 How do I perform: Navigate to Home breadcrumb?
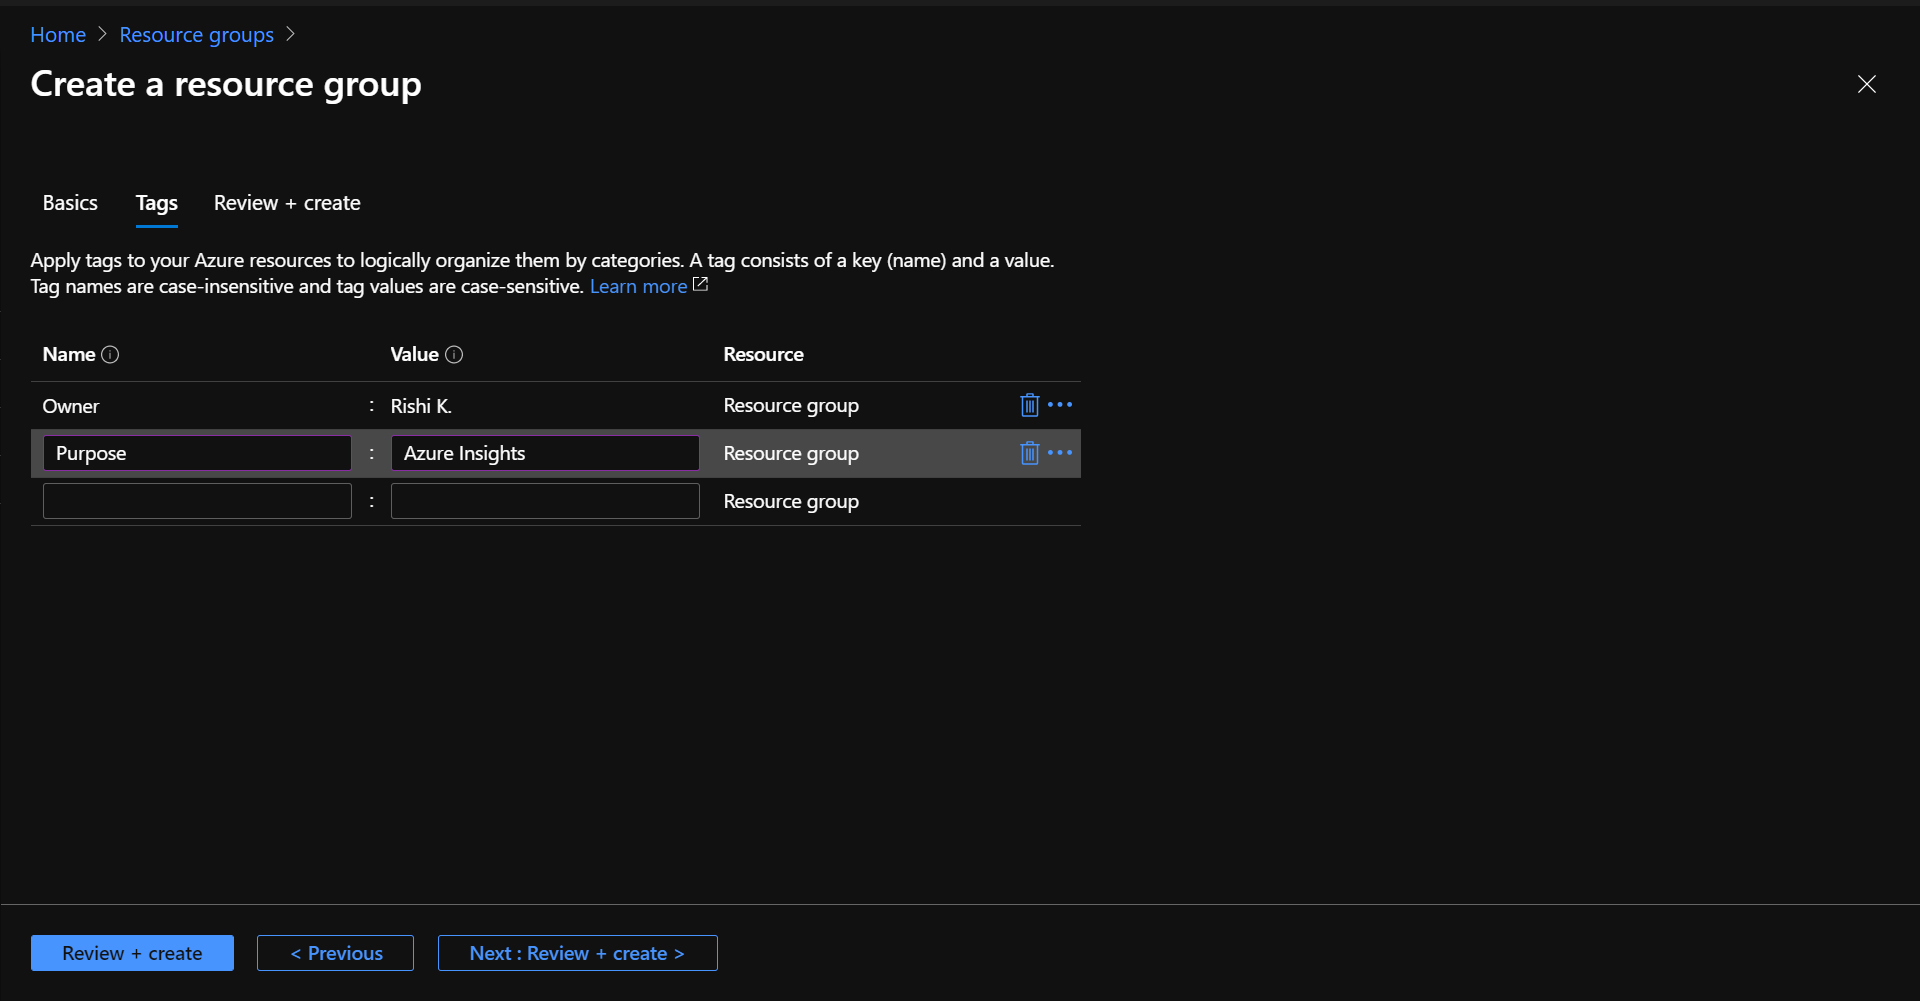point(58,35)
